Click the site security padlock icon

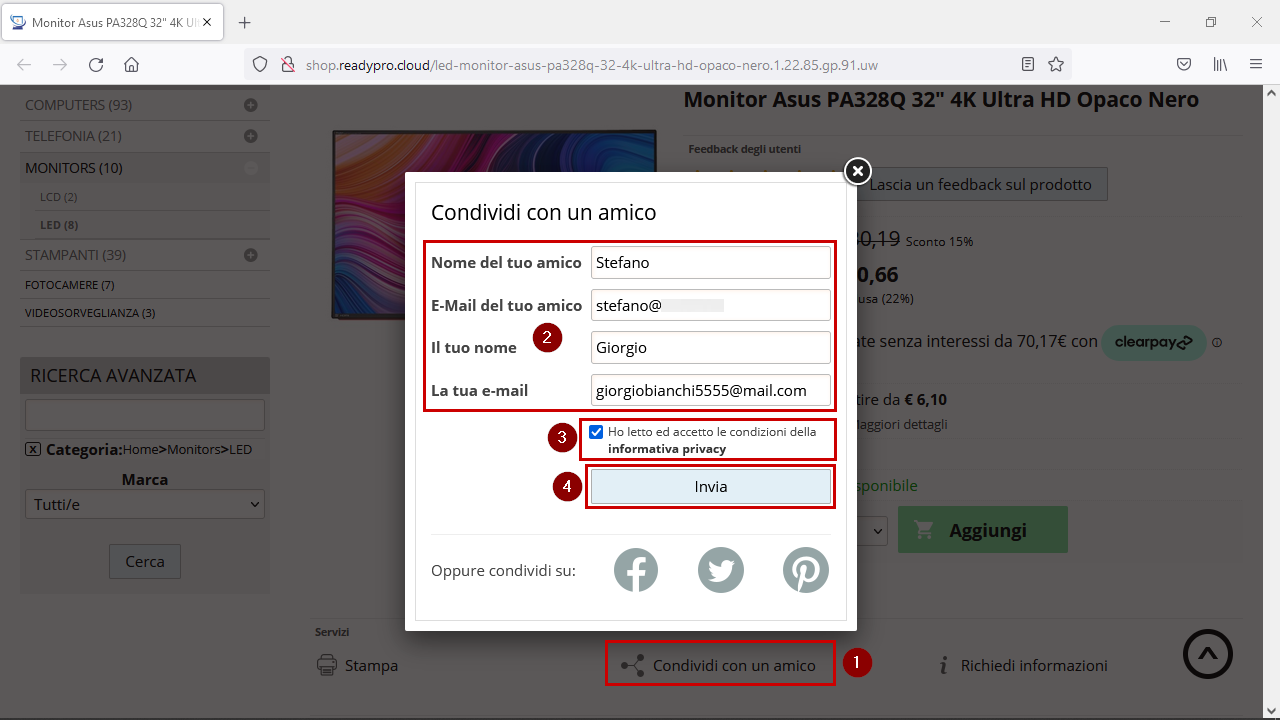pyautogui.click(x=288, y=65)
